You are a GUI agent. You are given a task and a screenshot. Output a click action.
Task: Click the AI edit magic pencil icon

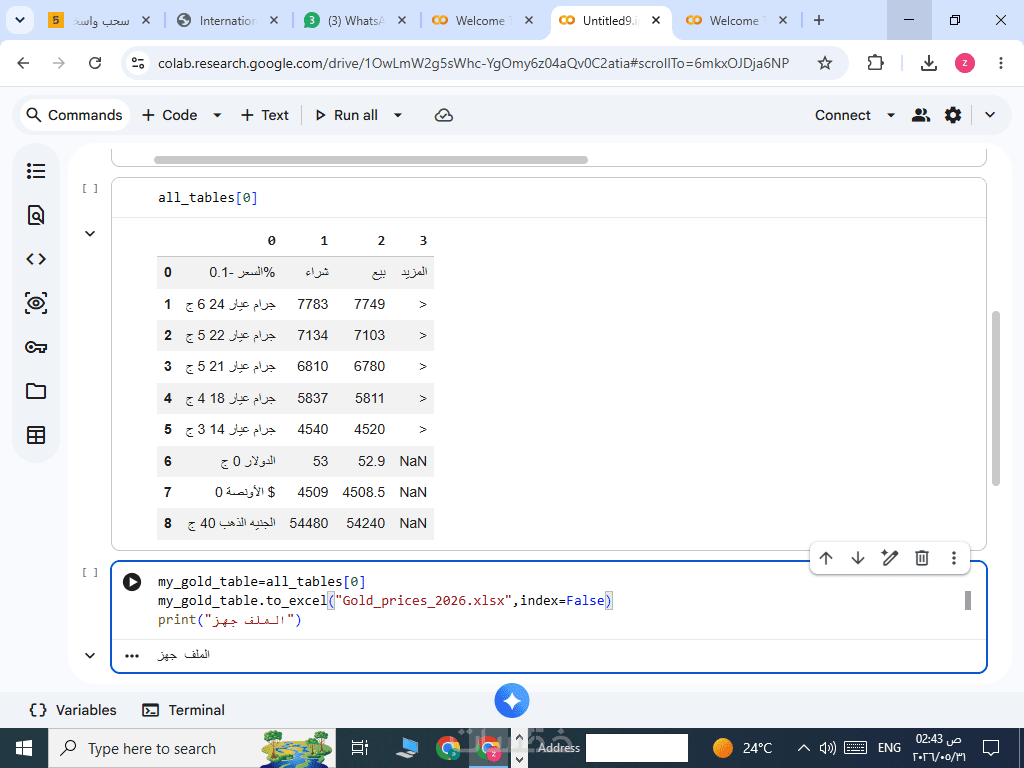(889, 558)
